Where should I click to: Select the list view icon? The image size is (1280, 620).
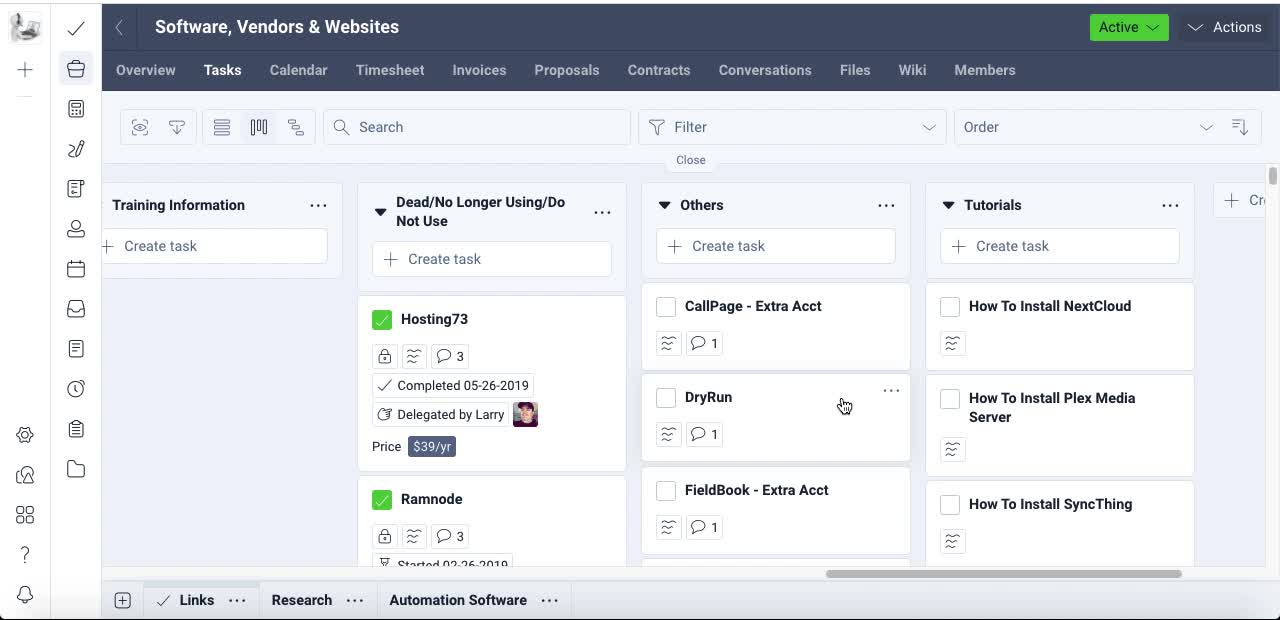click(x=222, y=127)
